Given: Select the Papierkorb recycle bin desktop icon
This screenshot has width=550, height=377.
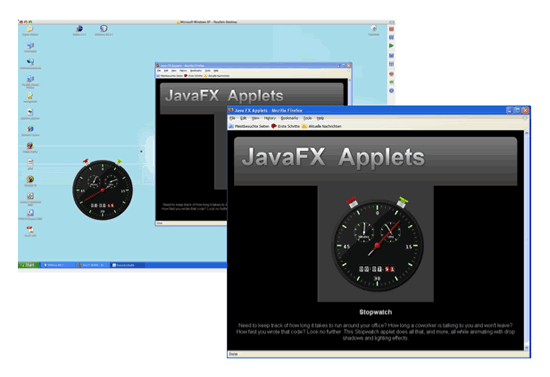Looking at the screenshot, I should 374,29.
